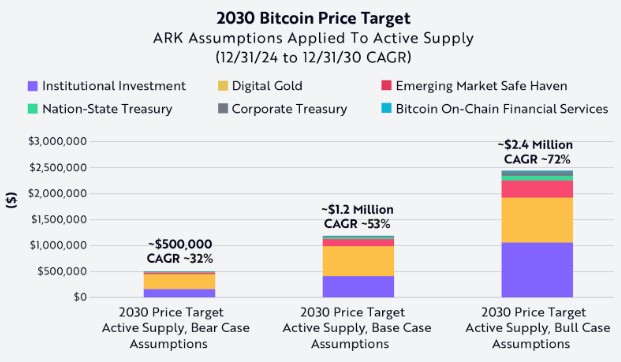Click the red Emerging Market Safe Haven swatch
This screenshot has width=621, height=362.
[386, 86]
